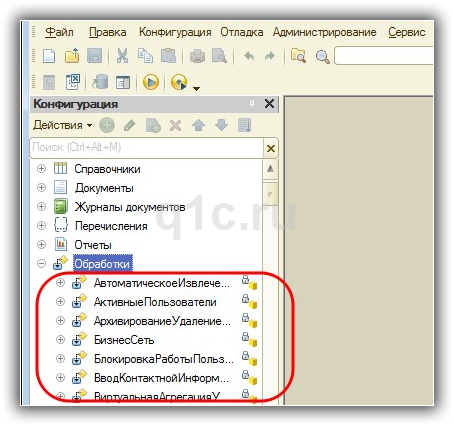
Task: Open the Правка menu
Action: pyautogui.click(x=107, y=32)
